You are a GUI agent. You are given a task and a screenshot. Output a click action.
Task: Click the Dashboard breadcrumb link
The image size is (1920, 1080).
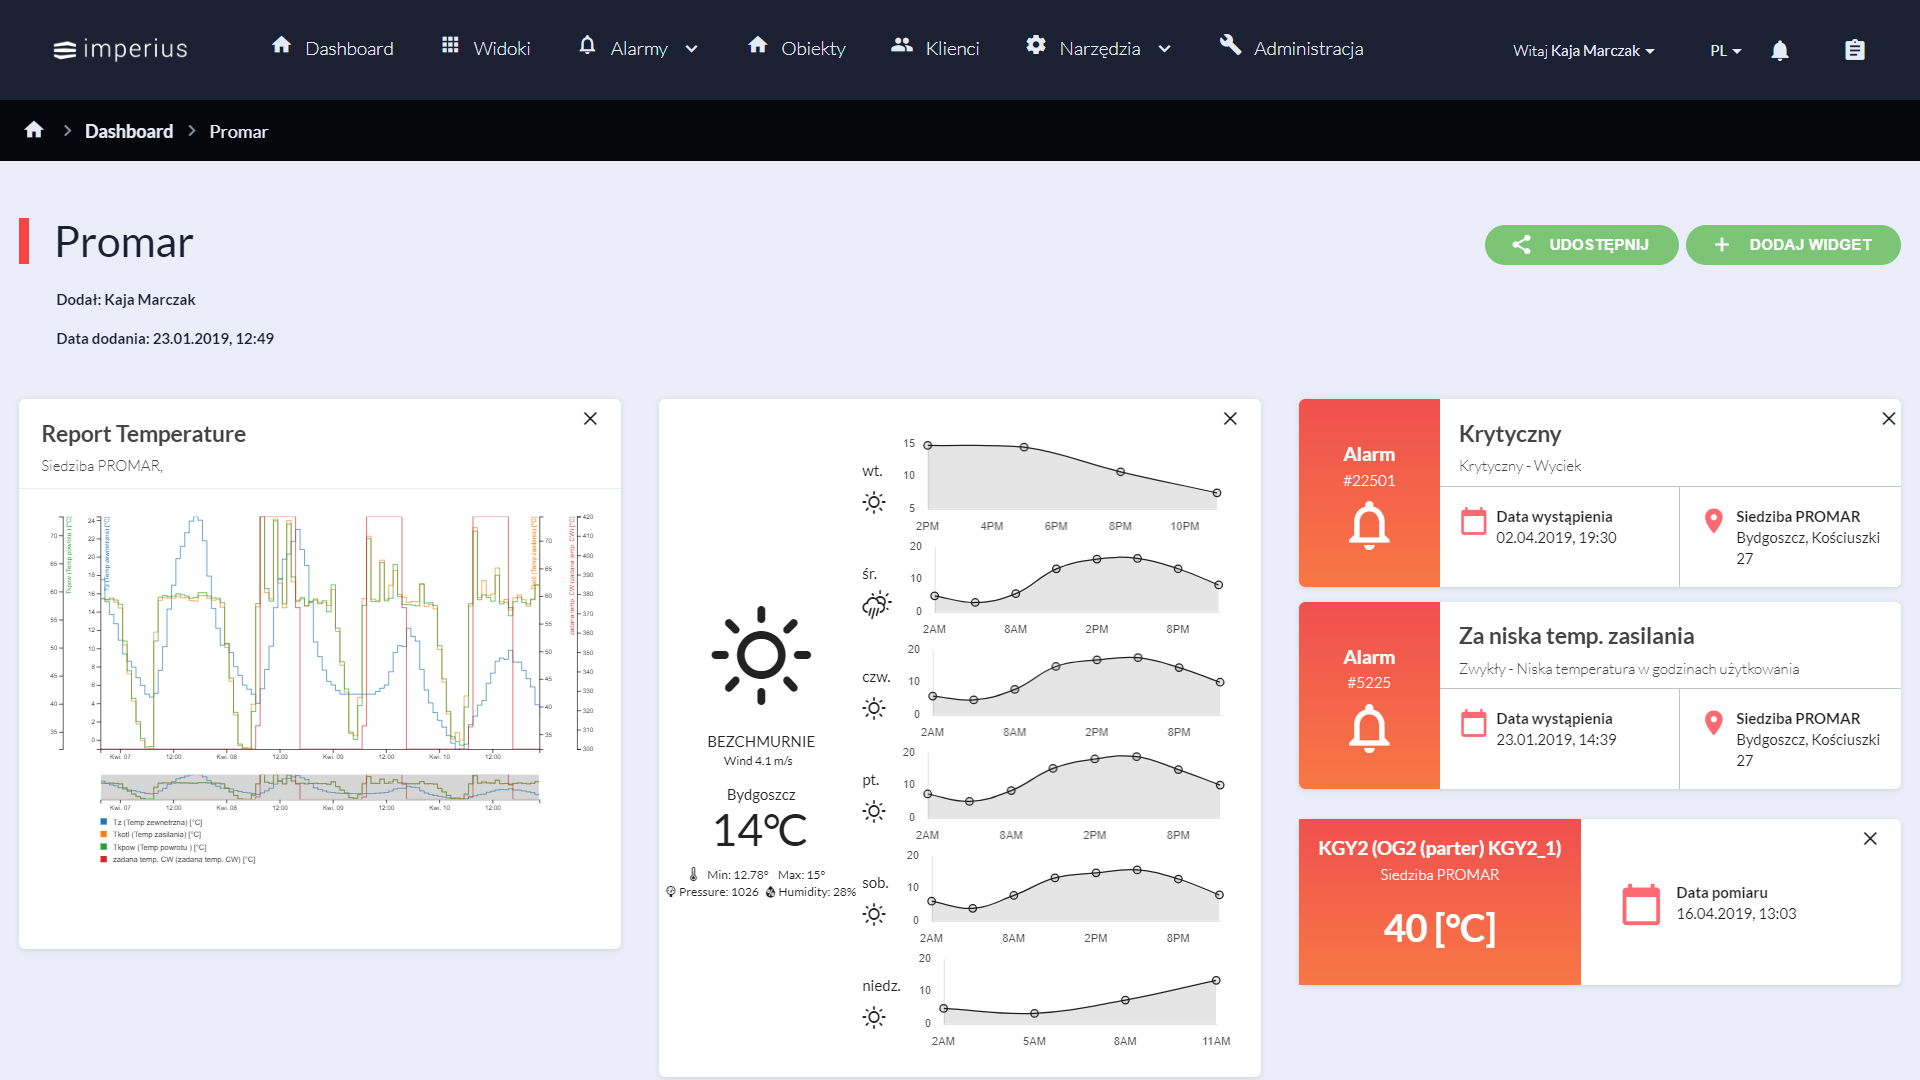point(129,131)
